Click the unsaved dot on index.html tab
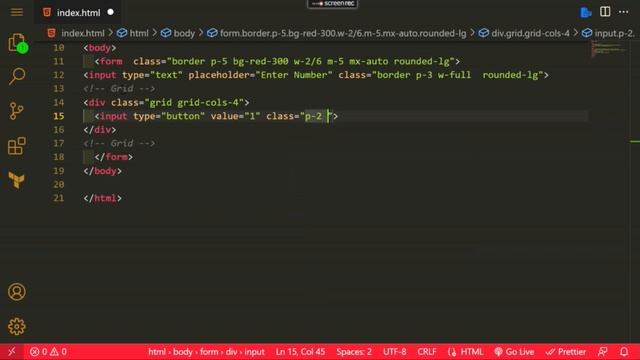640x360 pixels. (x=110, y=12)
